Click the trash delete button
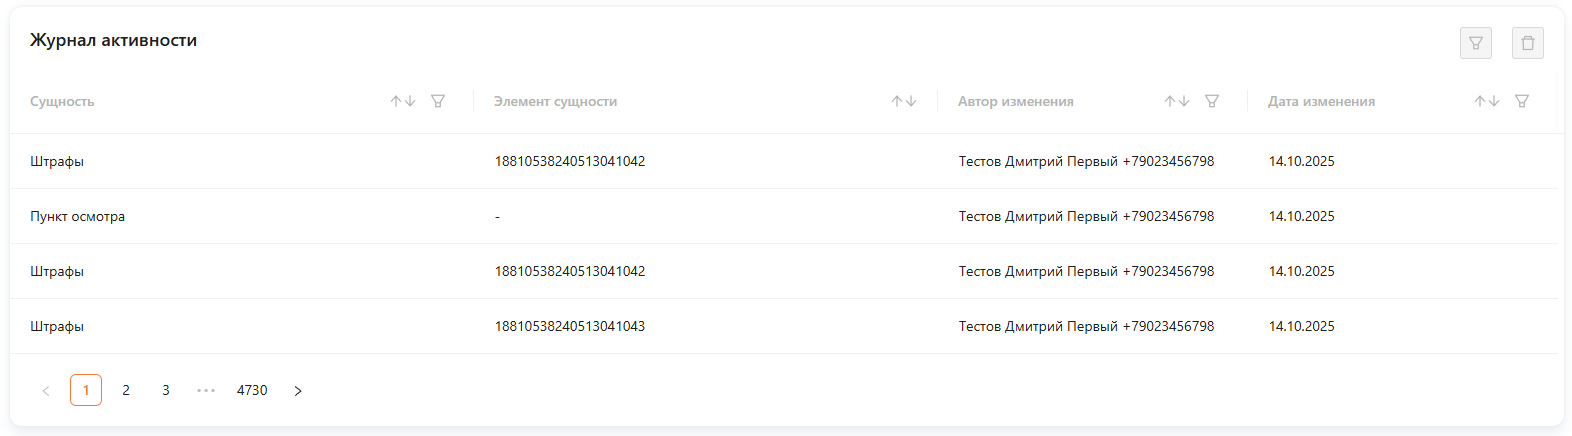 click(x=1528, y=43)
